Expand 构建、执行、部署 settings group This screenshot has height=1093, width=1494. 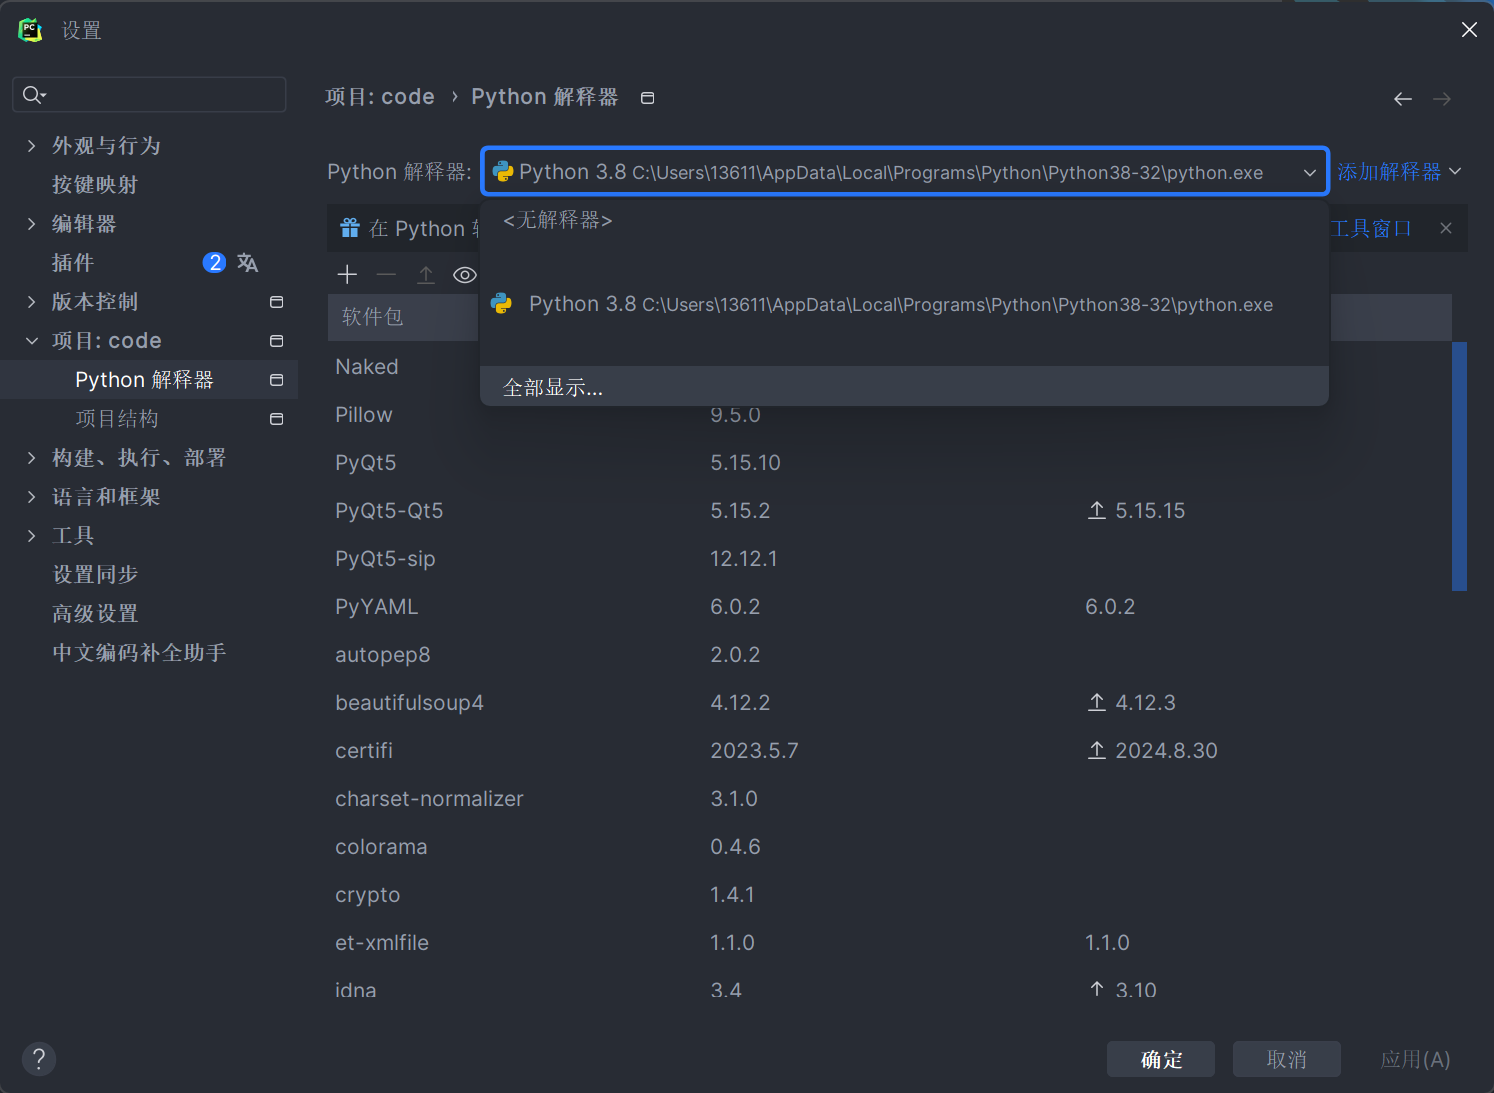point(32,458)
